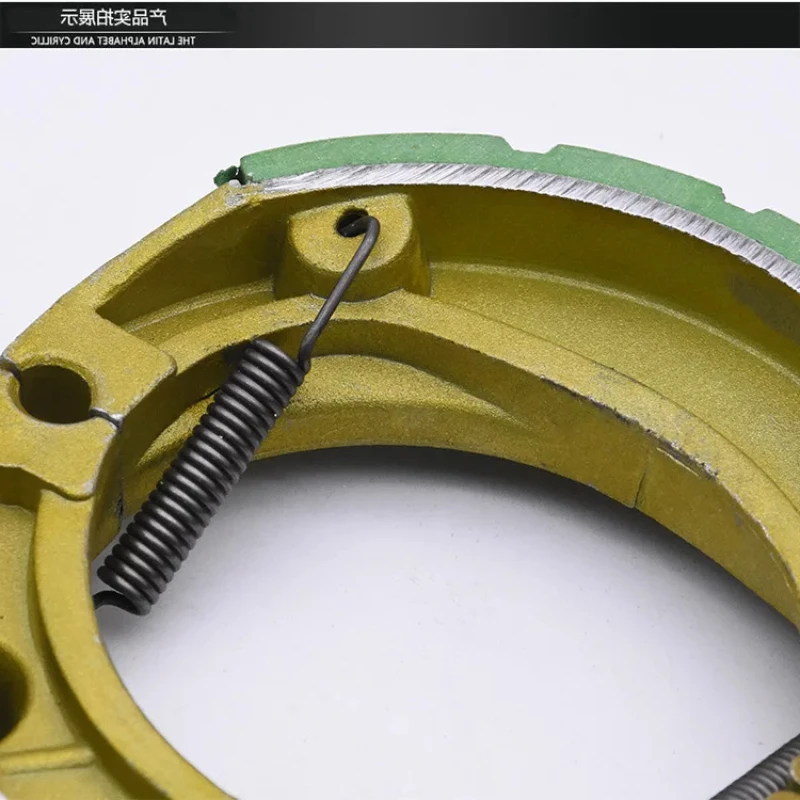The image size is (800, 800).
Task: Click the mirrored Chinese heading "产品实拍展示"
Action: click(x=113, y=17)
